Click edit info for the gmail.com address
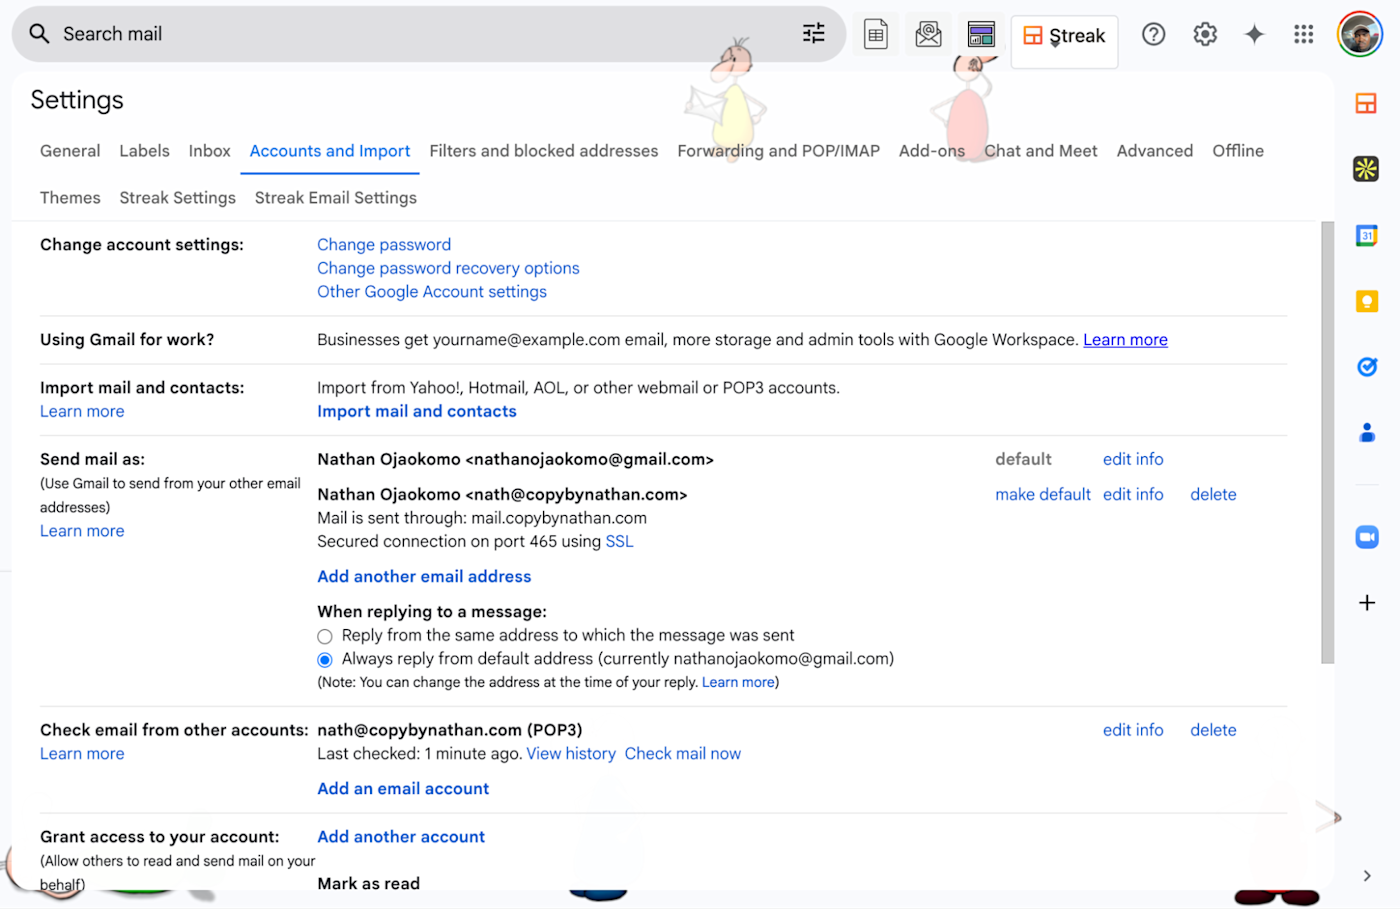1400x909 pixels. point(1133,459)
